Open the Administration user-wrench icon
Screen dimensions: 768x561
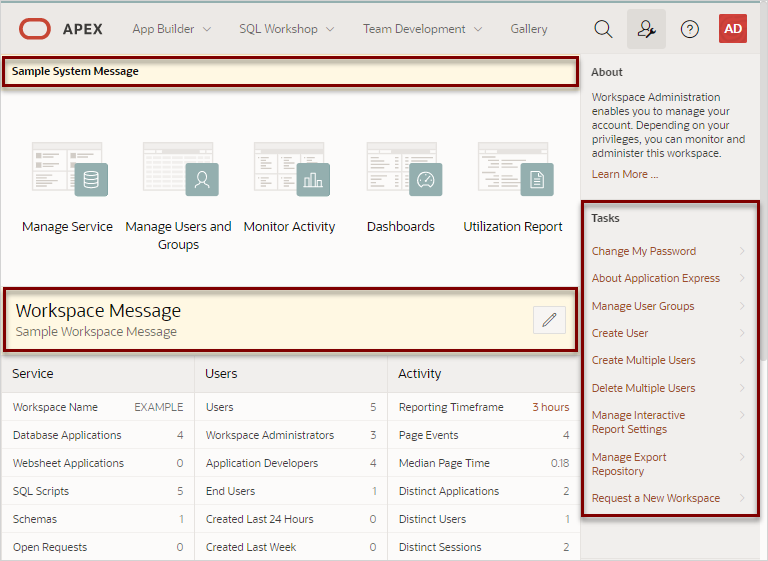pyautogui.click(x=646, y=29)
